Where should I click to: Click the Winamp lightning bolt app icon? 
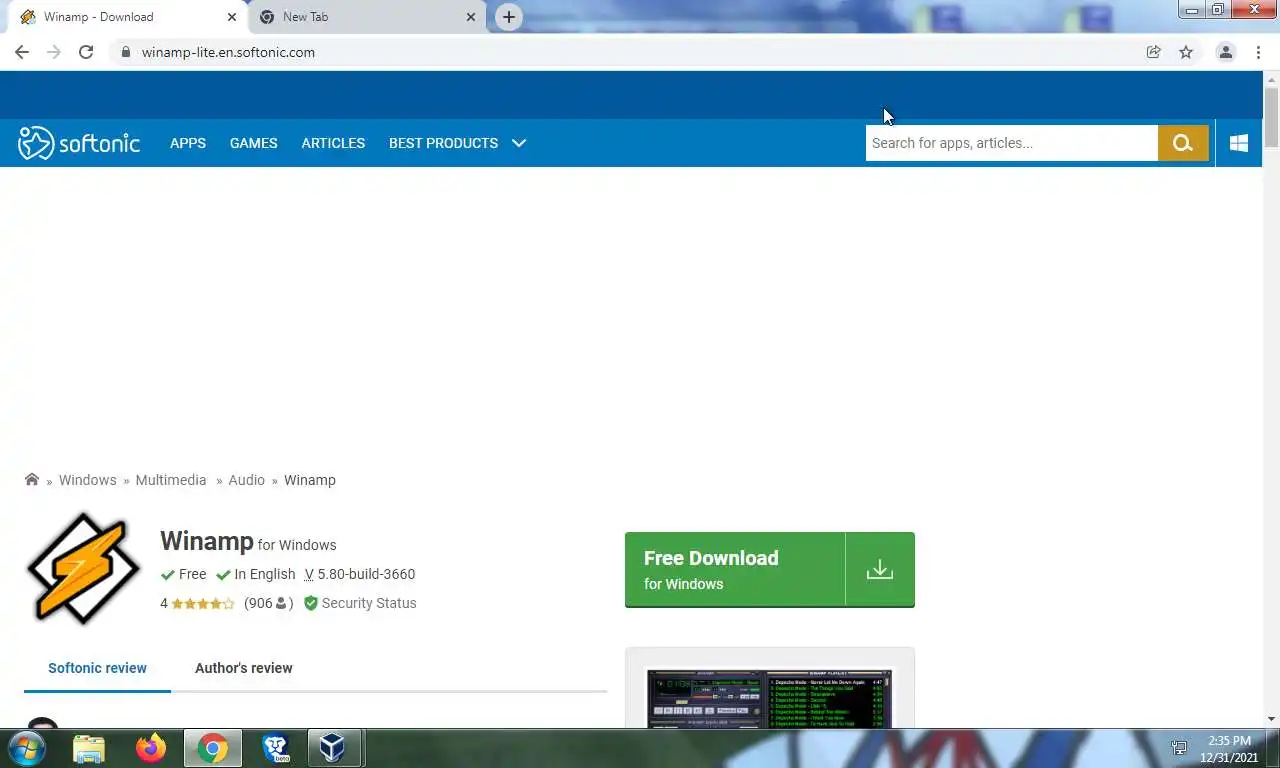(x=83, y=568)
